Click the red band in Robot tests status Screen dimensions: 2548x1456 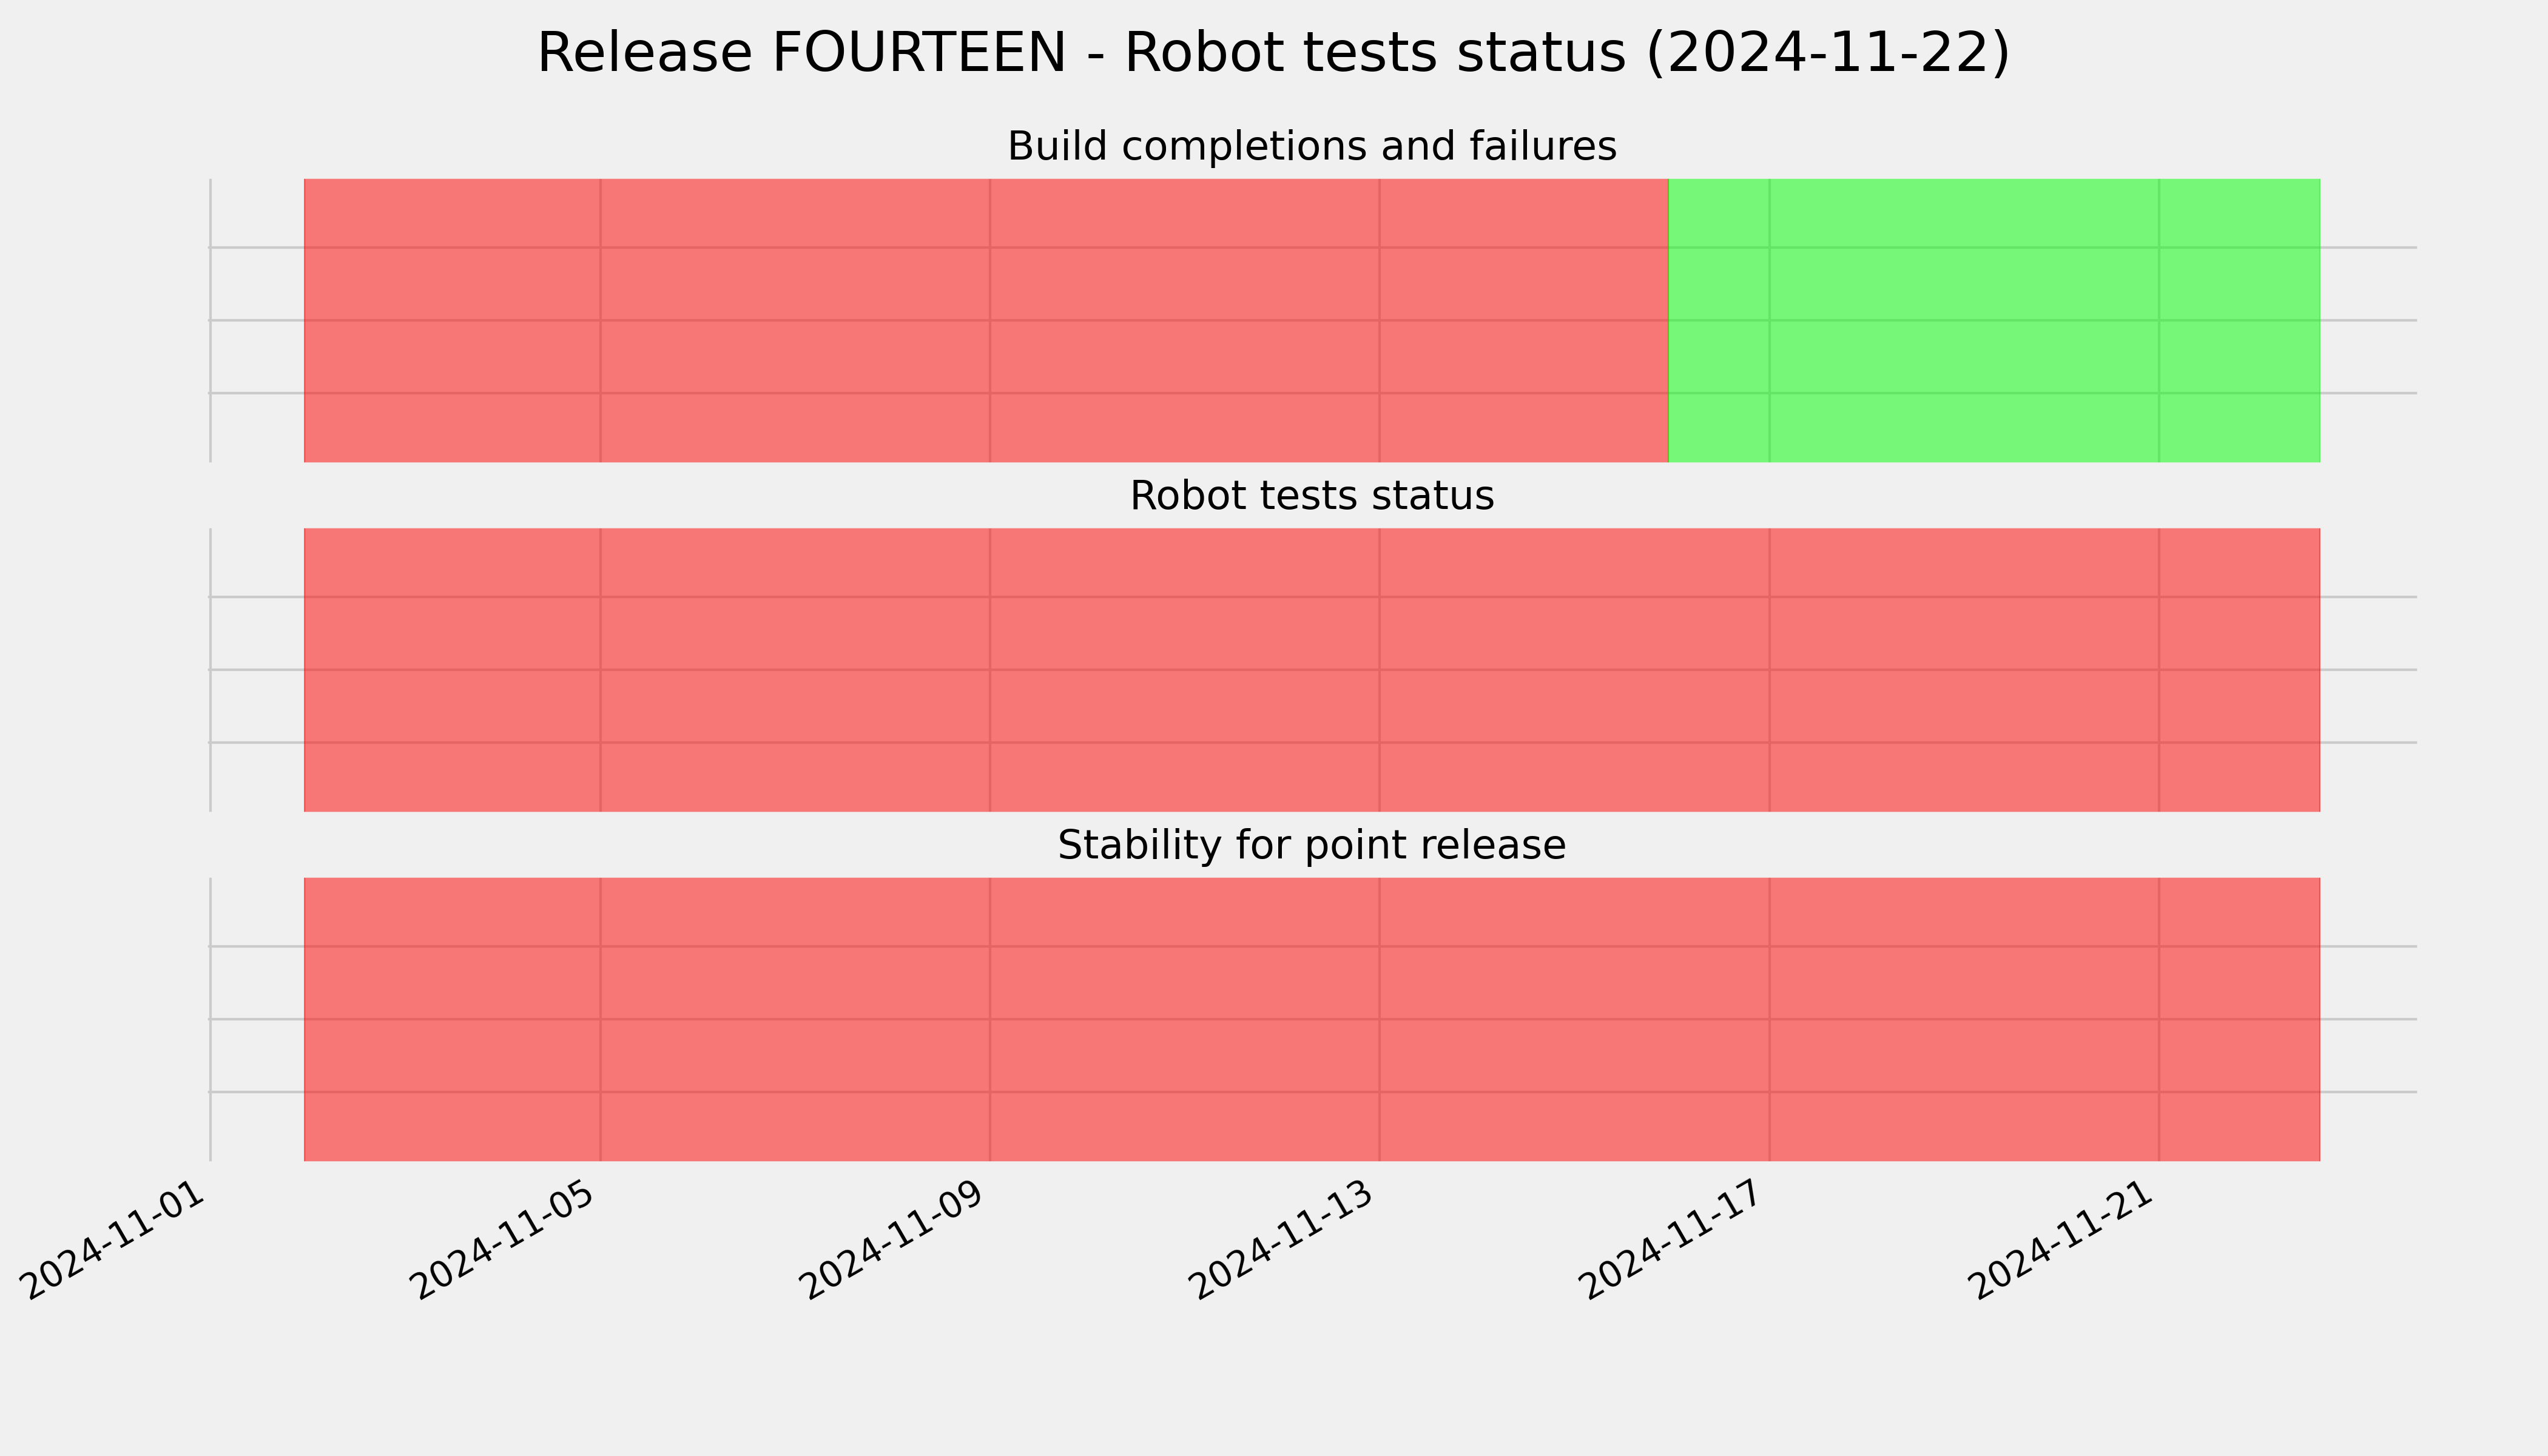click(1311, 670)
